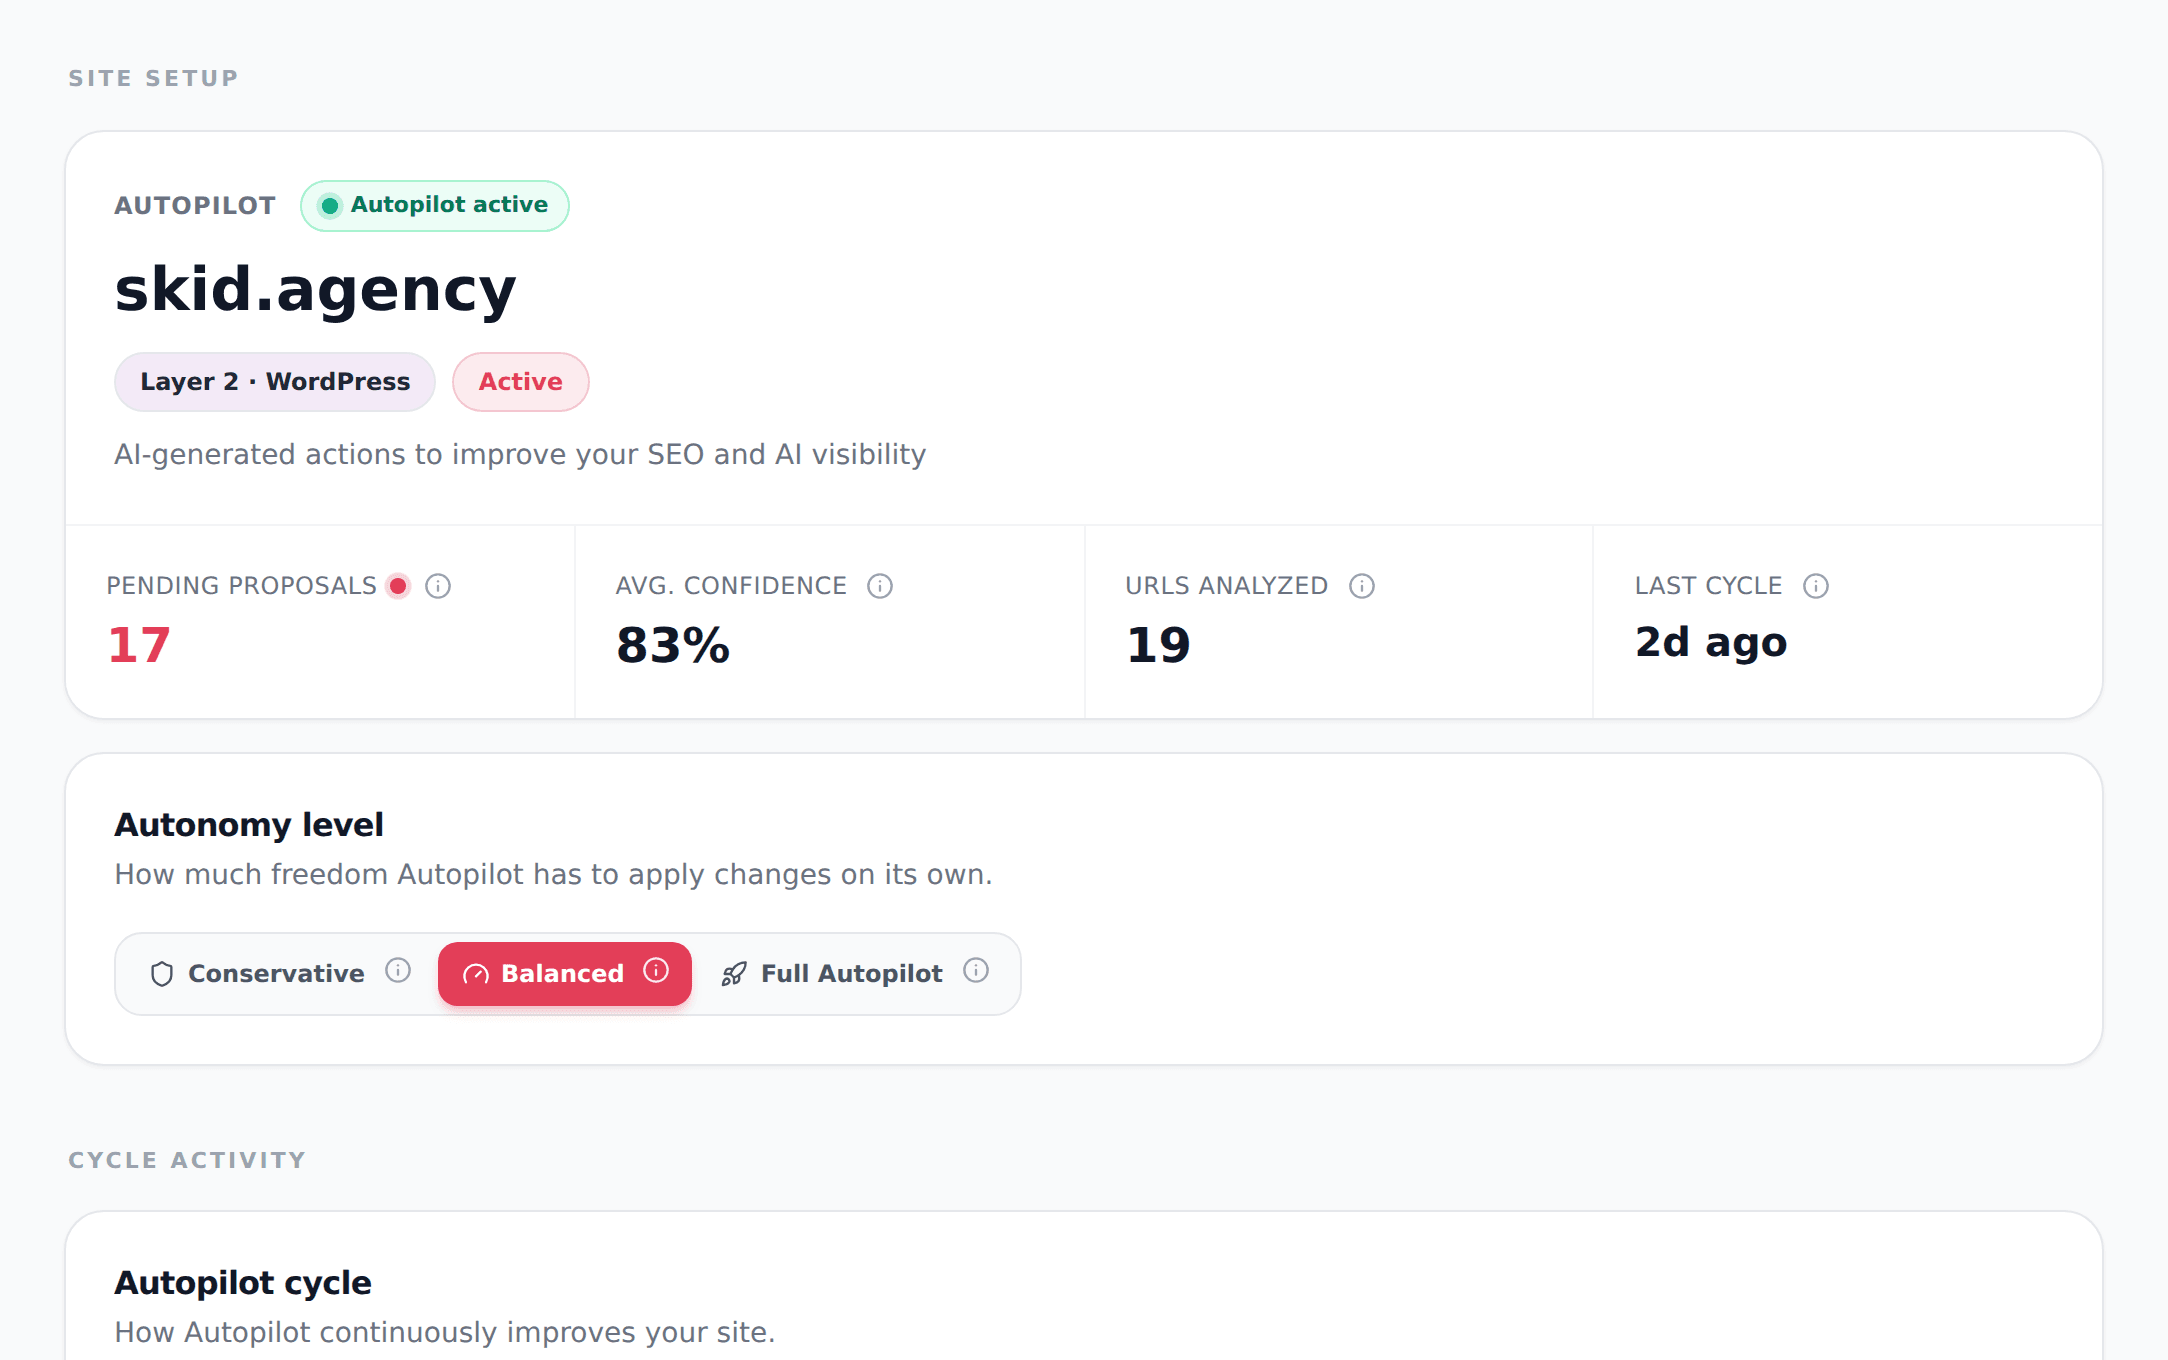Click 'AI-generated actions to improve' description
This screenshot has width=2168, height=1360.
(x=520, y=455)
